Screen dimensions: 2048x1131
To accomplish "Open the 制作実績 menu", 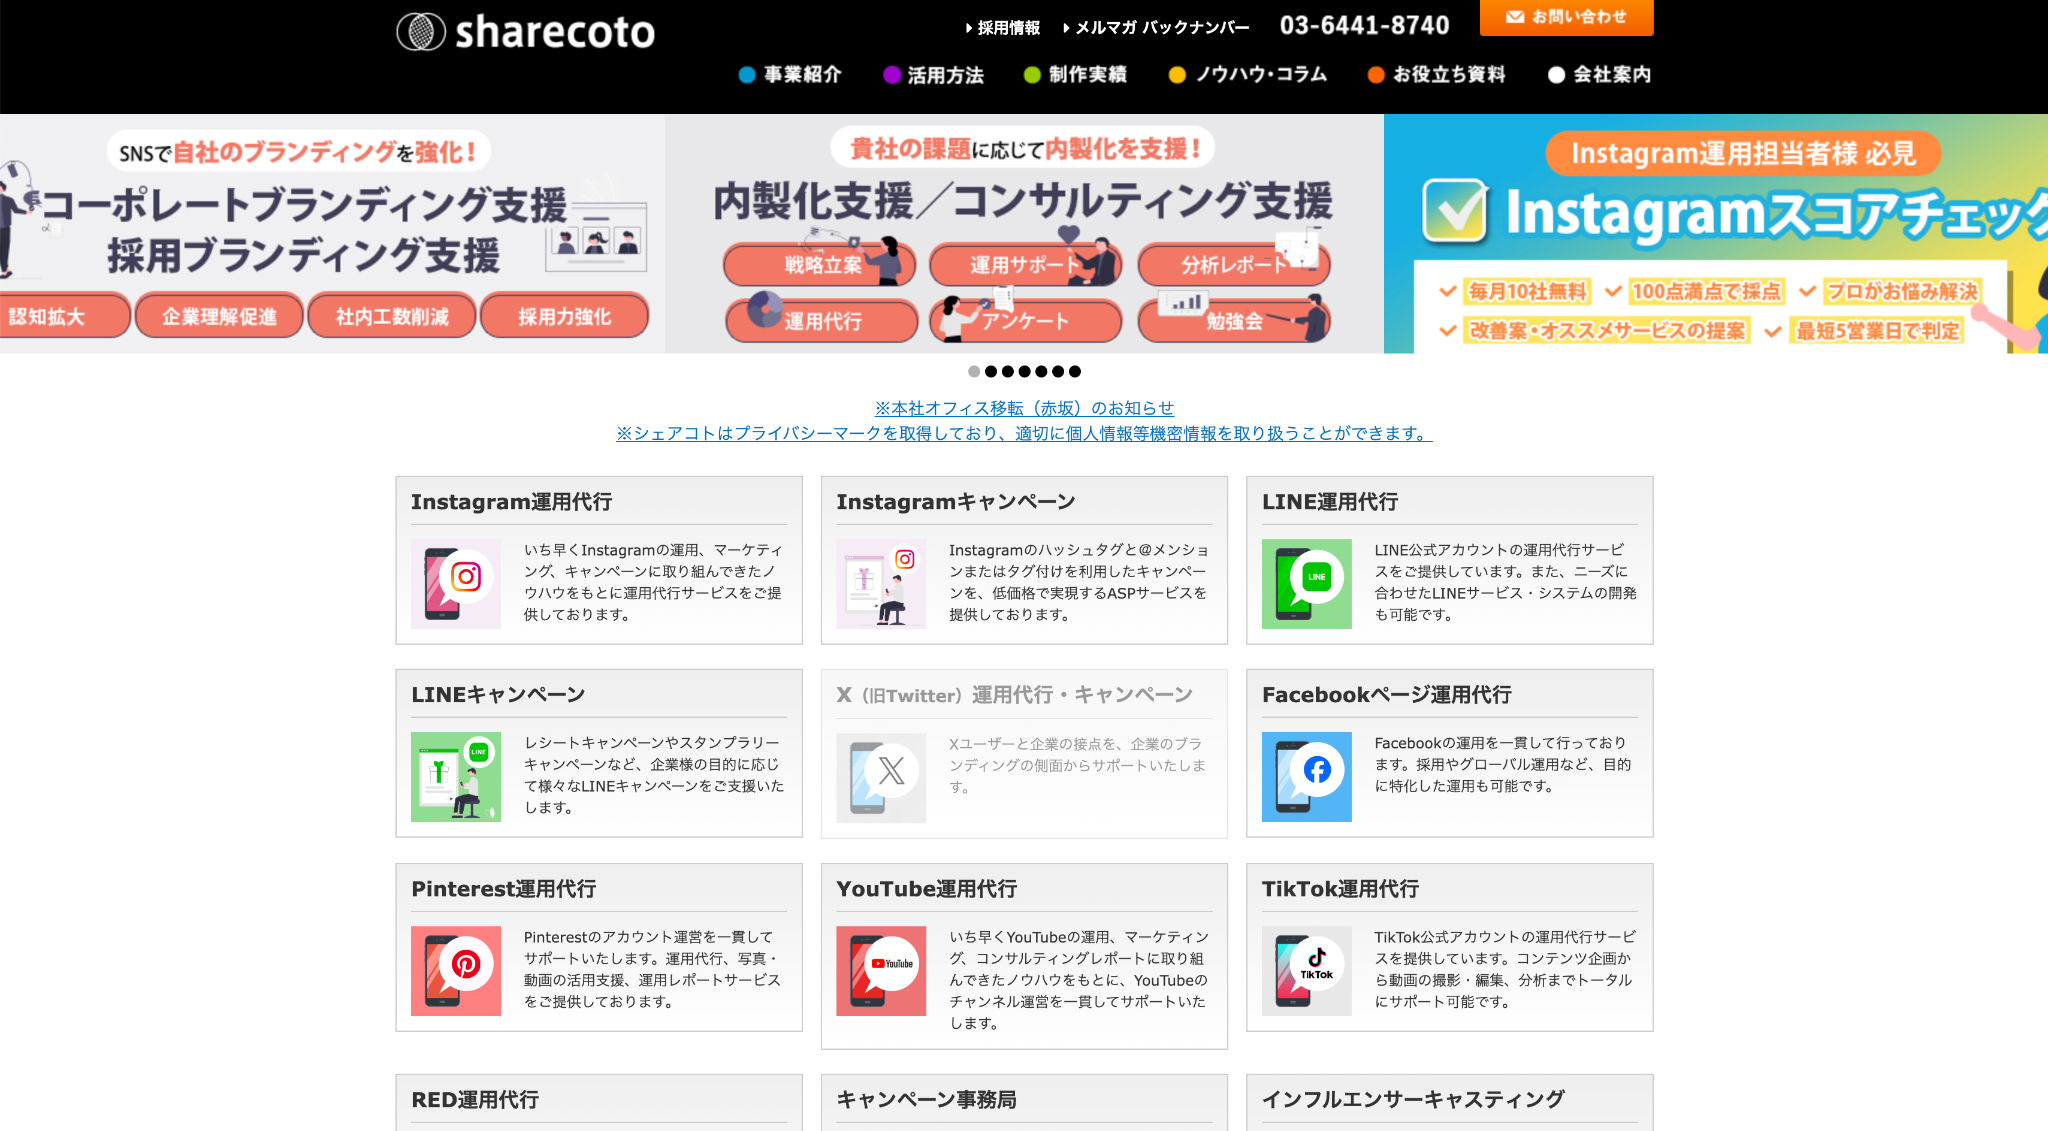I will click(x=1076, y=74).
